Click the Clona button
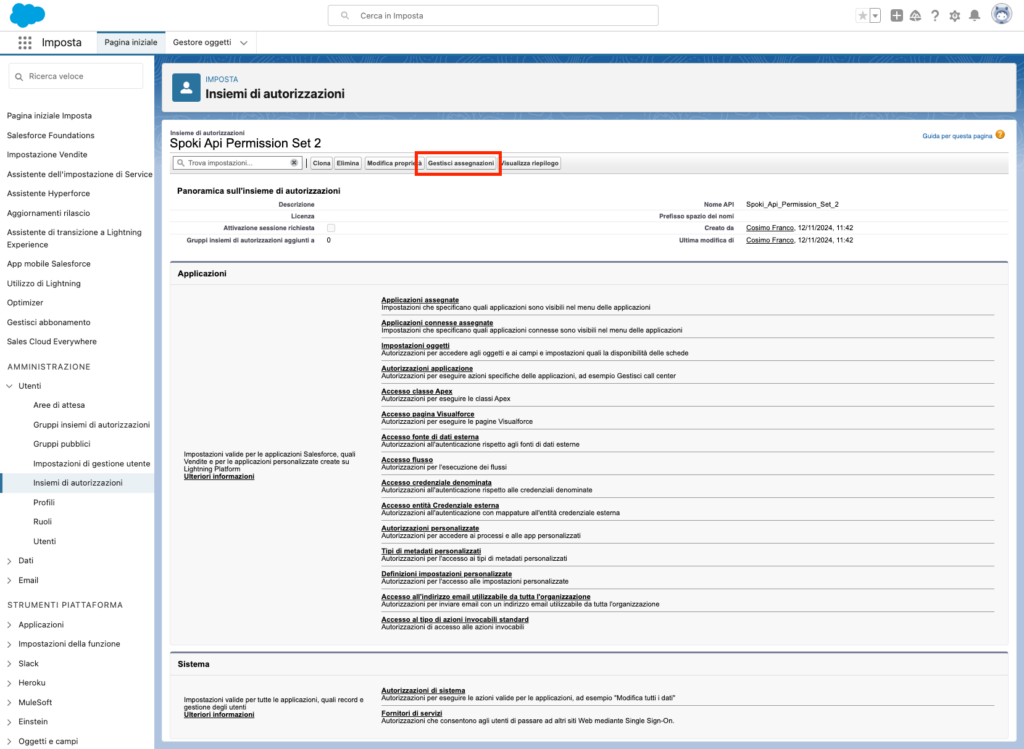Image resolution: width=1024 pixels, height=749 pixels. pos(321,163)
